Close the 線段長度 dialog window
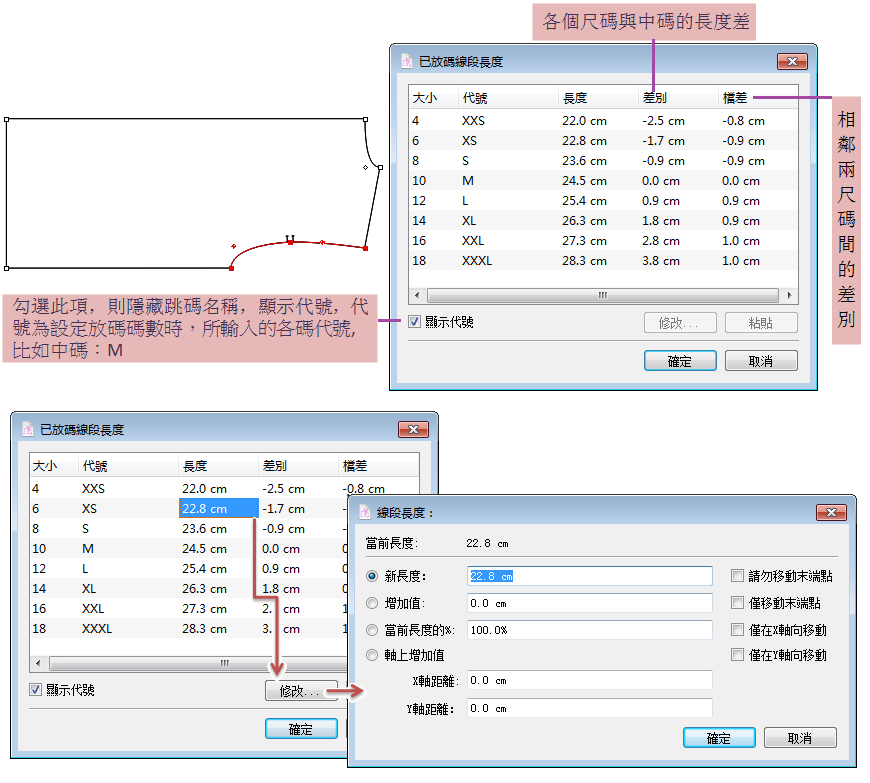 830,512
